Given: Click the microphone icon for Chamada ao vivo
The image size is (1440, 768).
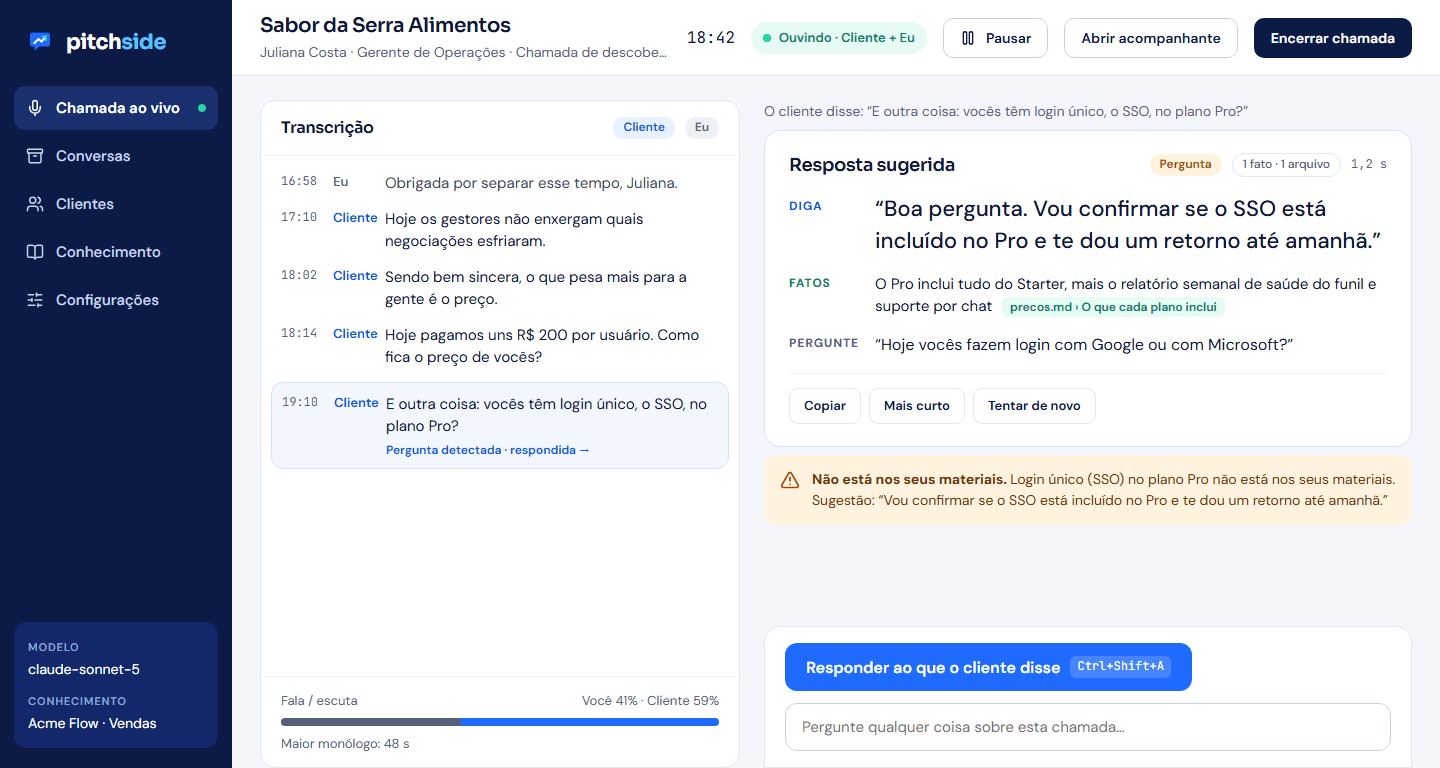Looking at the screenshot, I should (x=35, y=108).
